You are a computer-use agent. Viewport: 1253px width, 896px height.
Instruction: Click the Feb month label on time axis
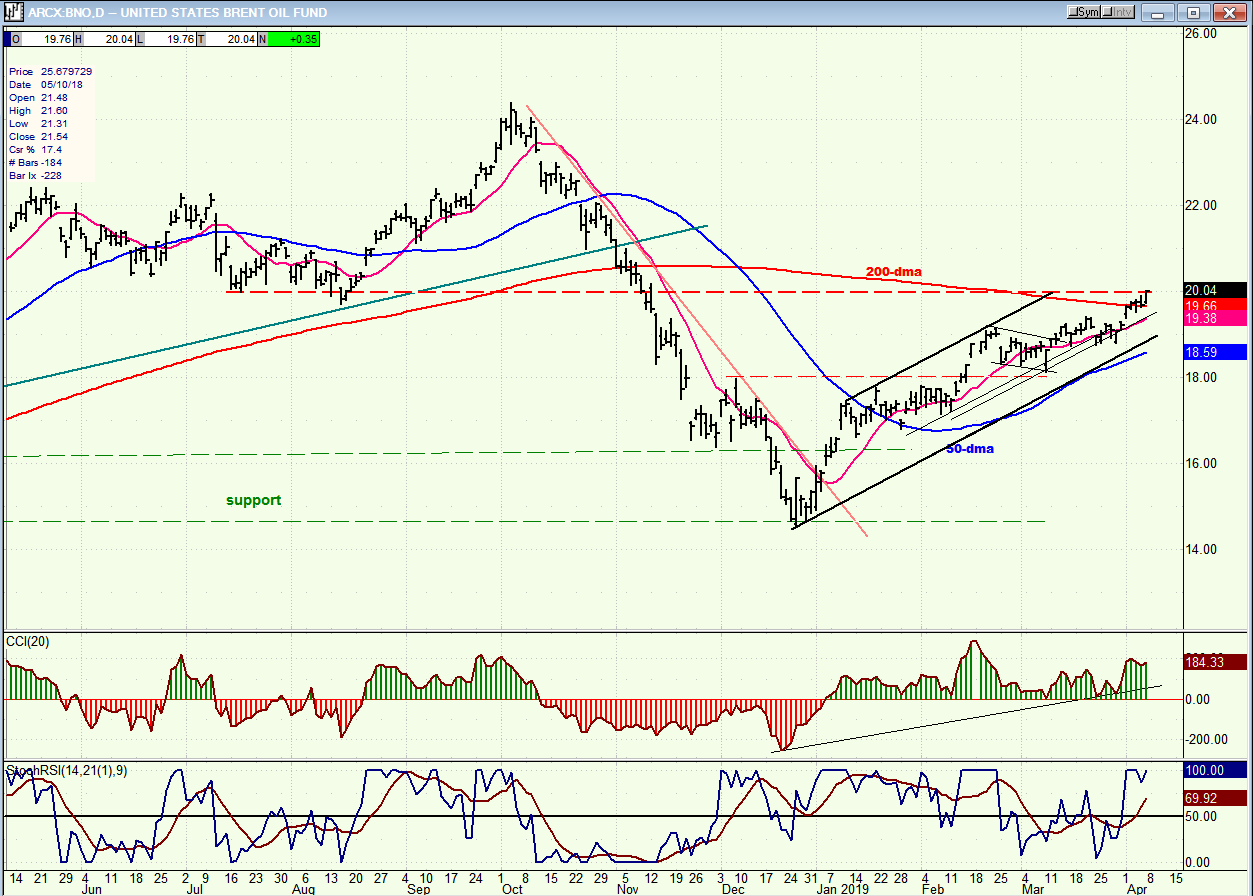(932, 888)
